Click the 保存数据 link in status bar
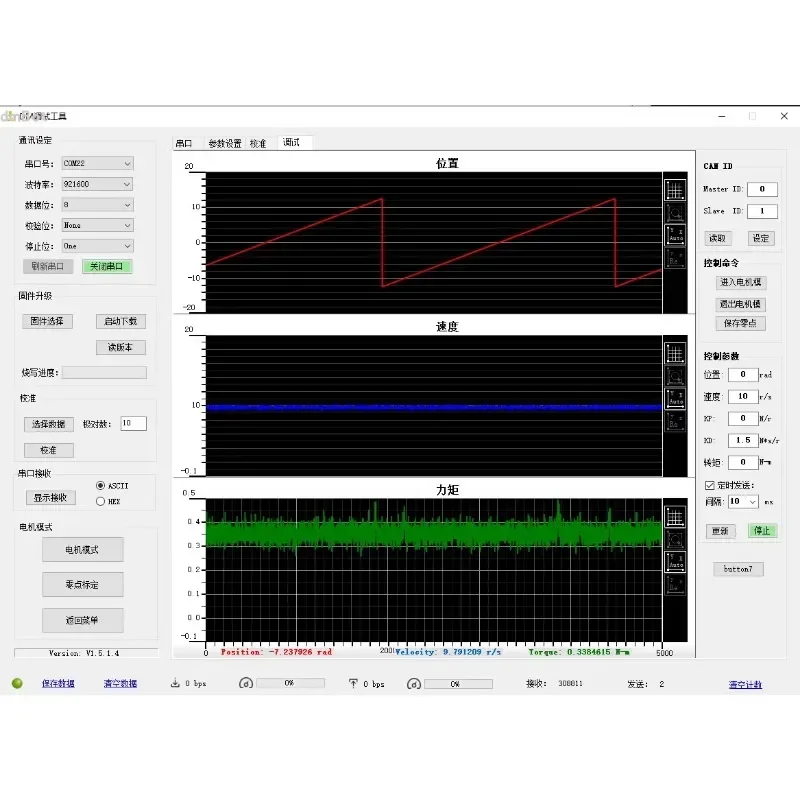 [x=58, y=684]
